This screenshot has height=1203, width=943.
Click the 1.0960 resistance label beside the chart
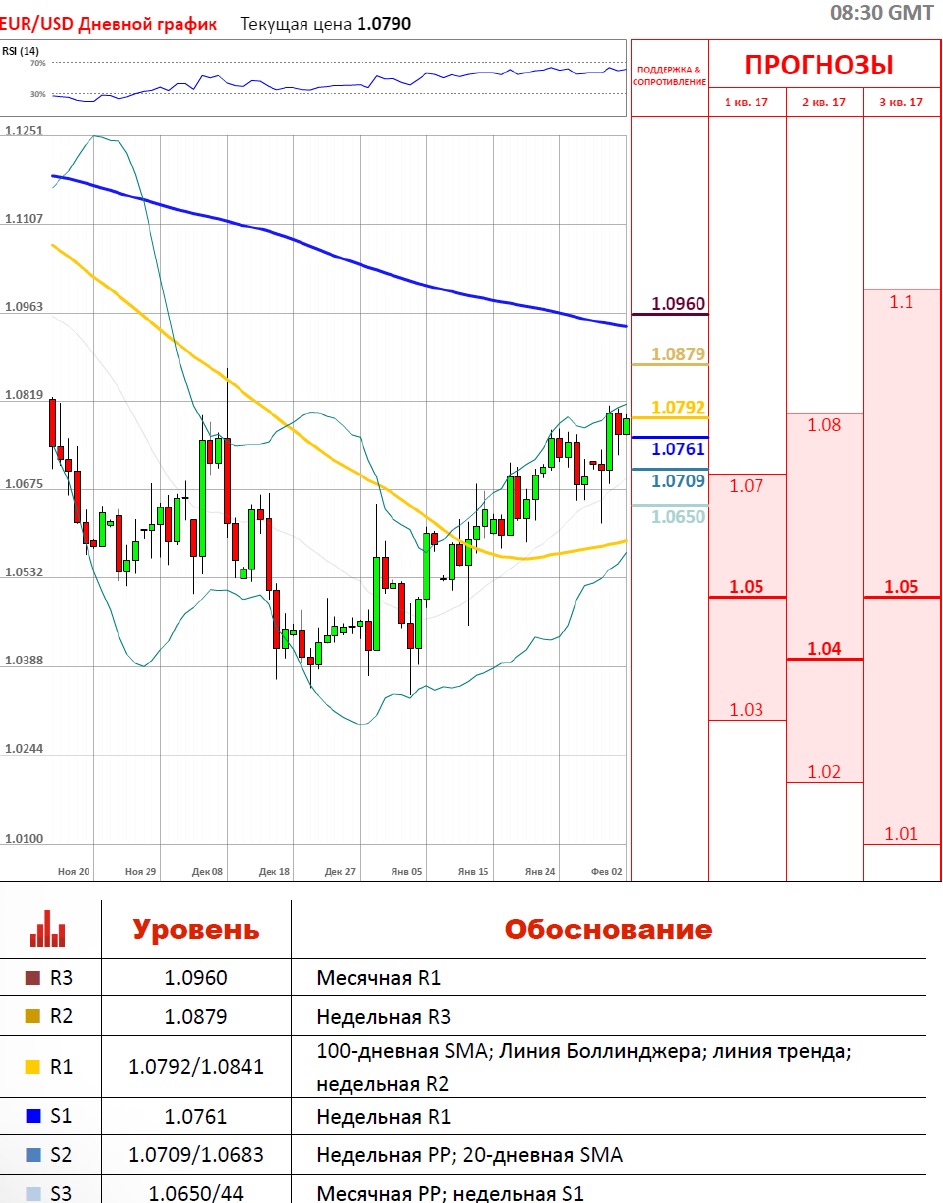[678, 303]
